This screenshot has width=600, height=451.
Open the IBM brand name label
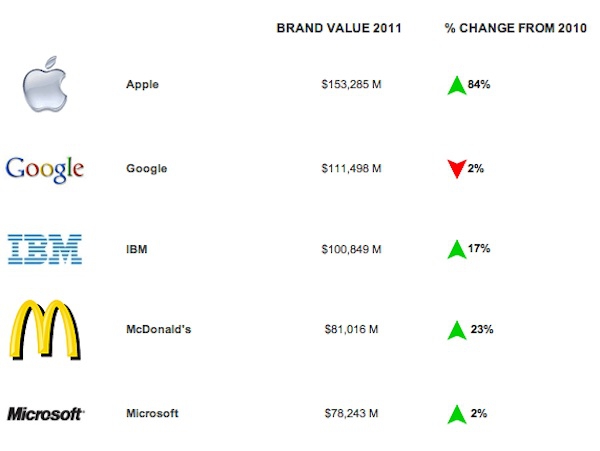click(x=137, y=249)
